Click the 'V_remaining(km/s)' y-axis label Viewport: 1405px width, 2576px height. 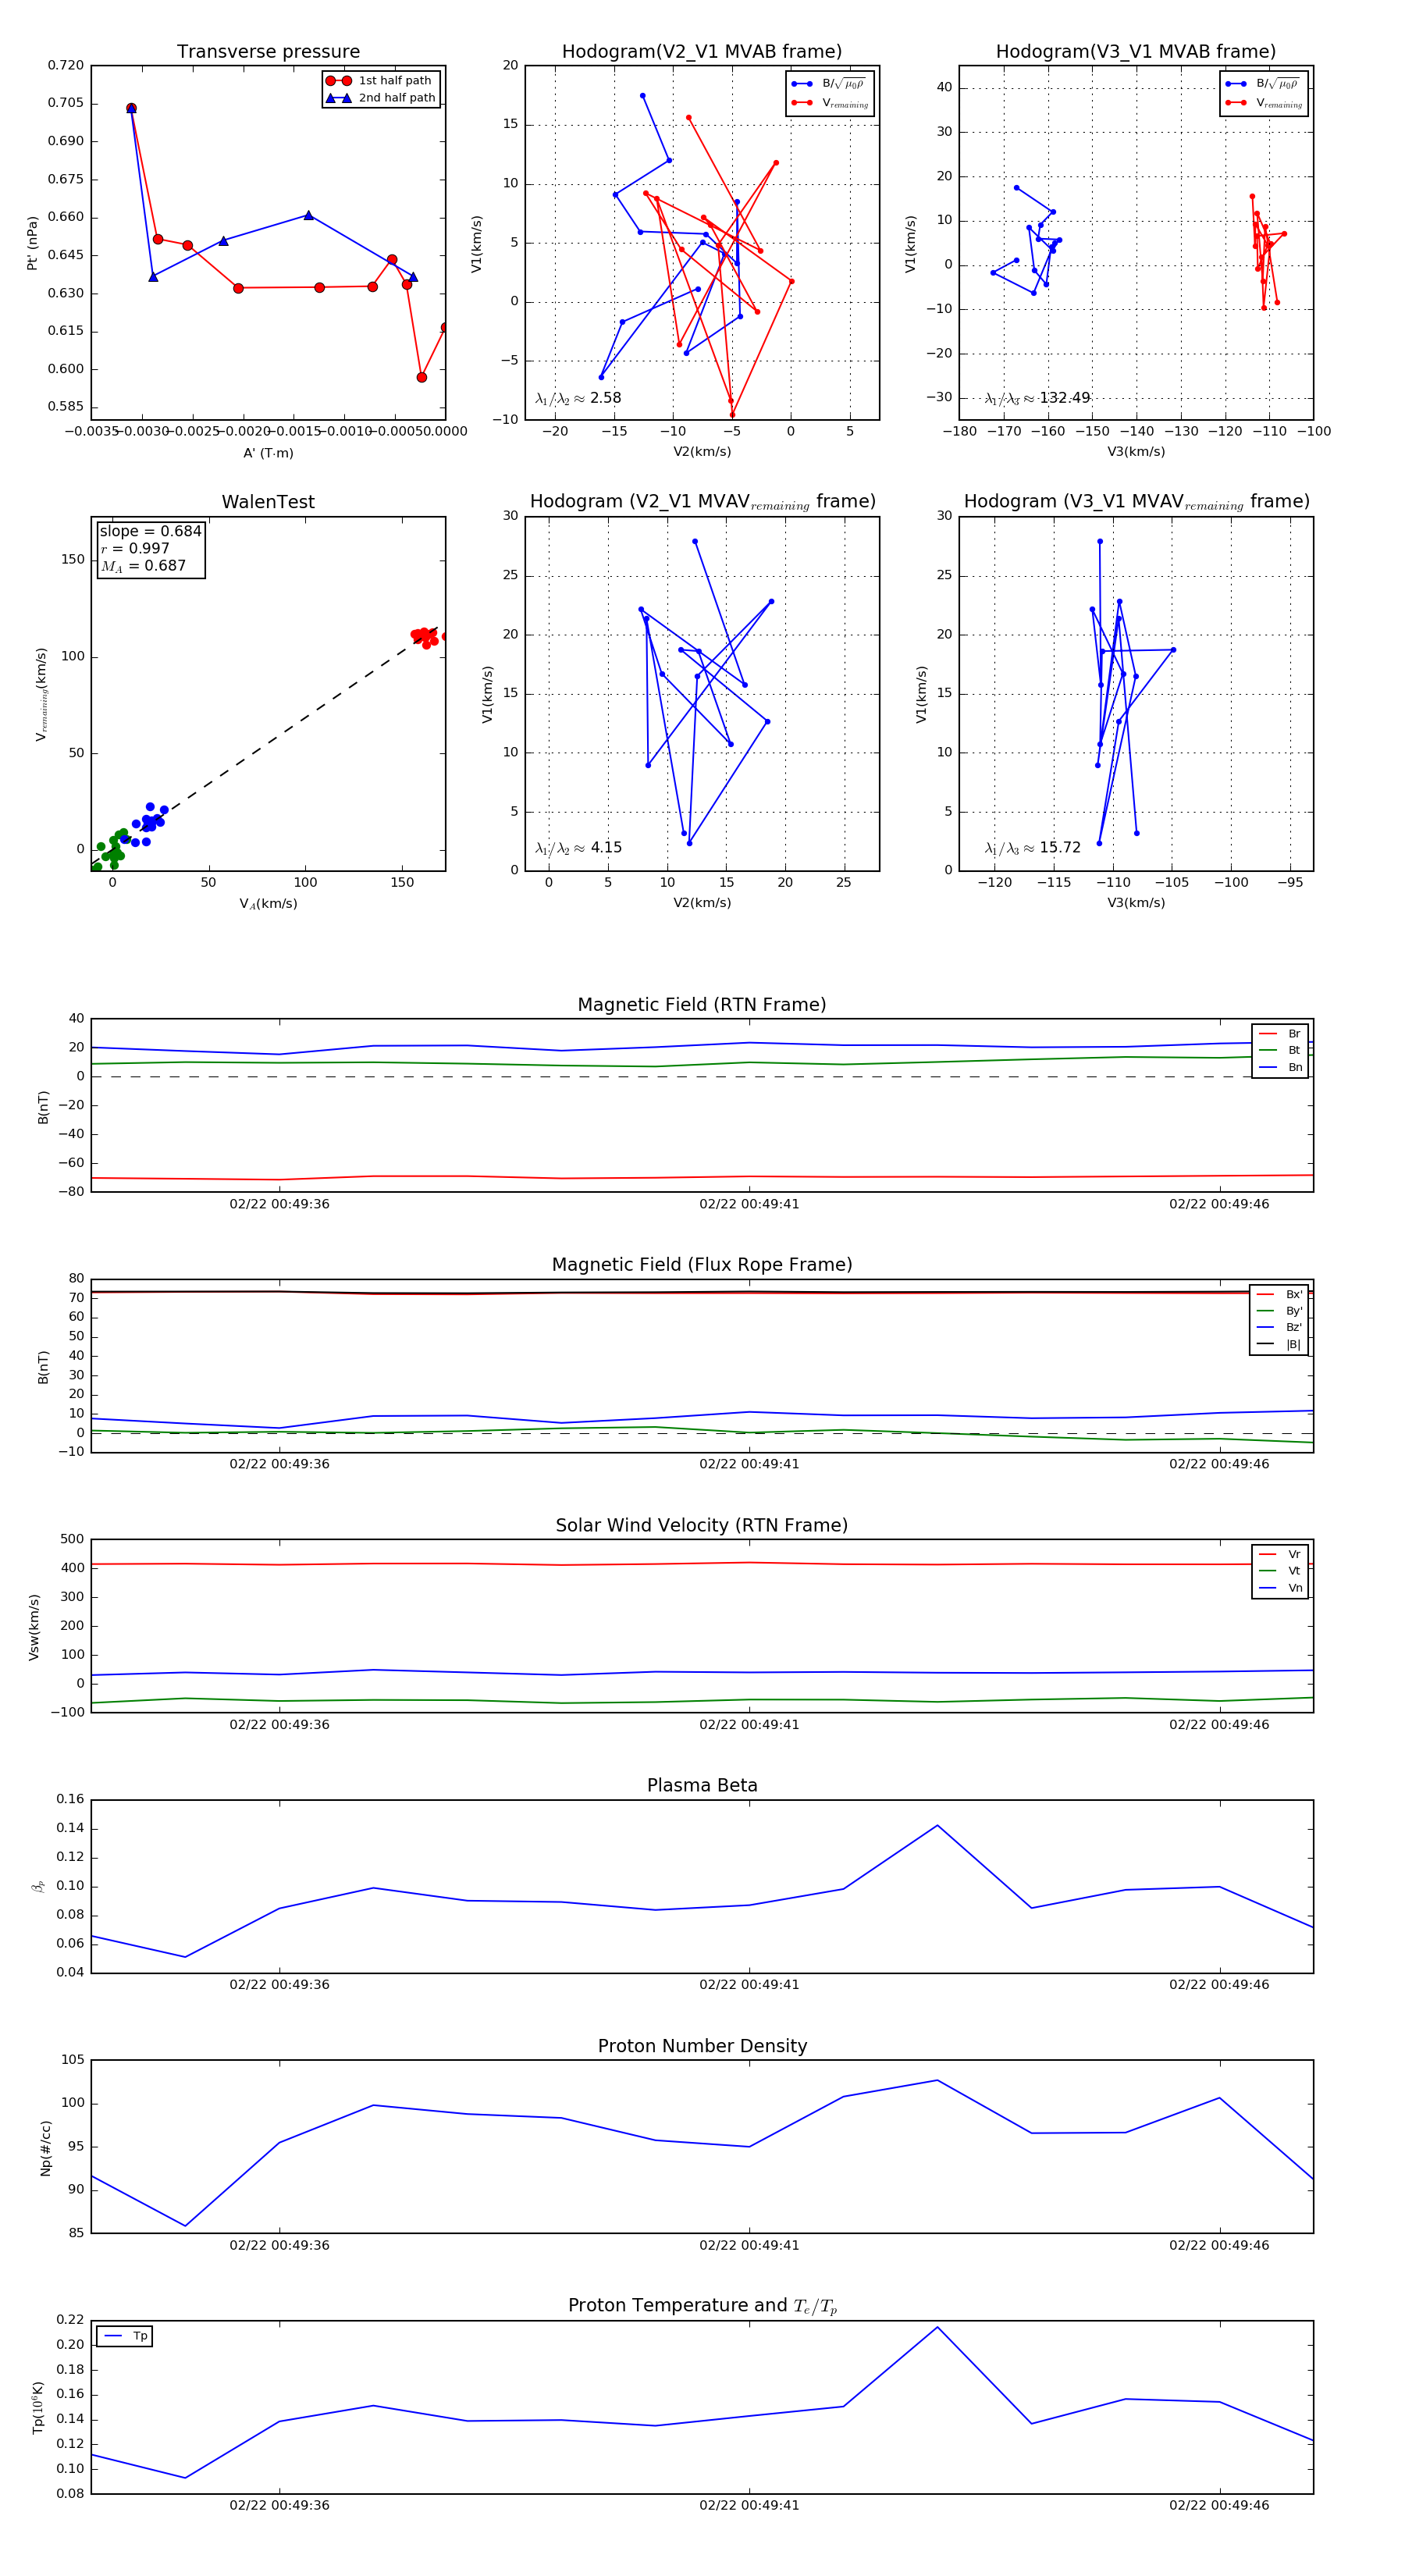41,694
